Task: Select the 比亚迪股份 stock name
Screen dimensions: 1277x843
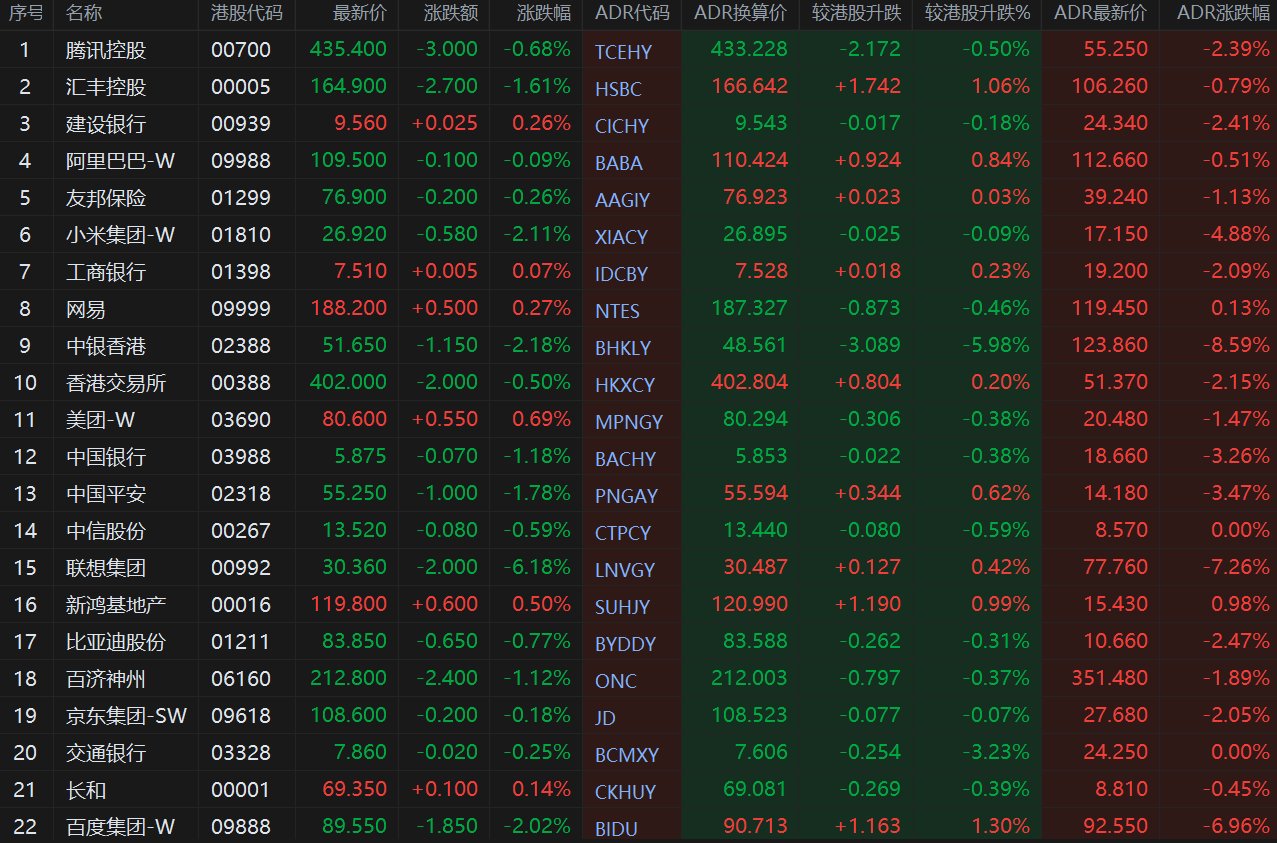Action: [x=115, y=642]
